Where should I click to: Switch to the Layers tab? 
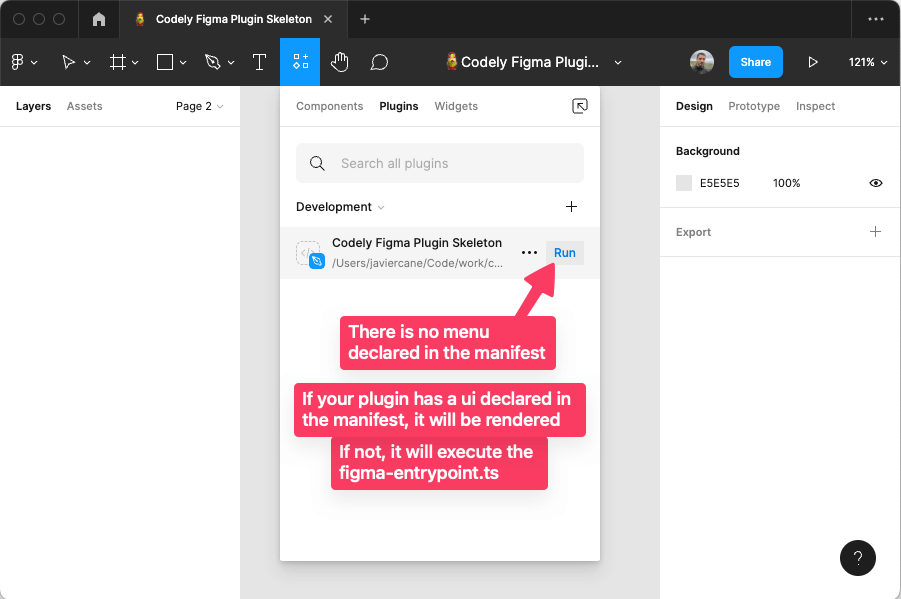33,106
